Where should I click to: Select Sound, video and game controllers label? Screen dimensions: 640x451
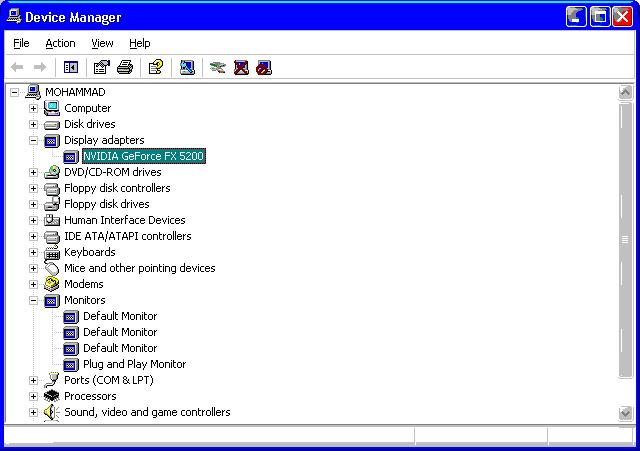point(147,412)
